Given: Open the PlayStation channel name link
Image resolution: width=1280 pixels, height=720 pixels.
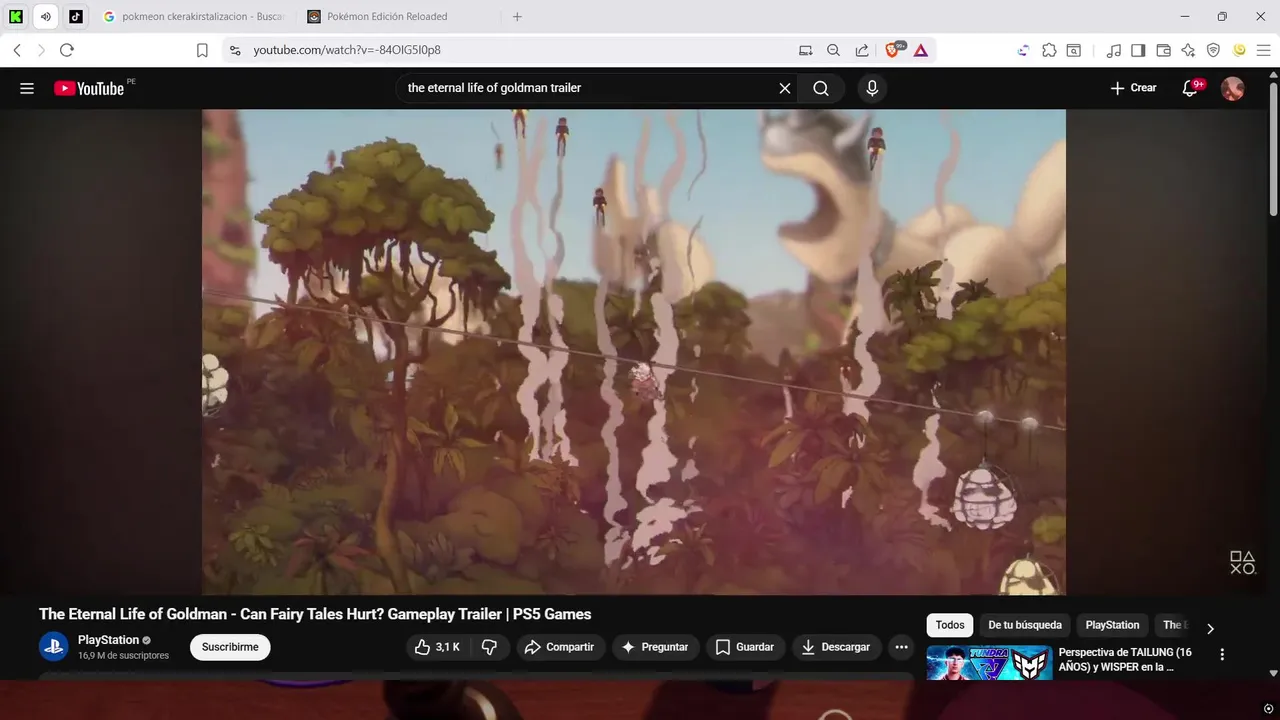Looking at the screenshot, I should (x=108, y=640).
